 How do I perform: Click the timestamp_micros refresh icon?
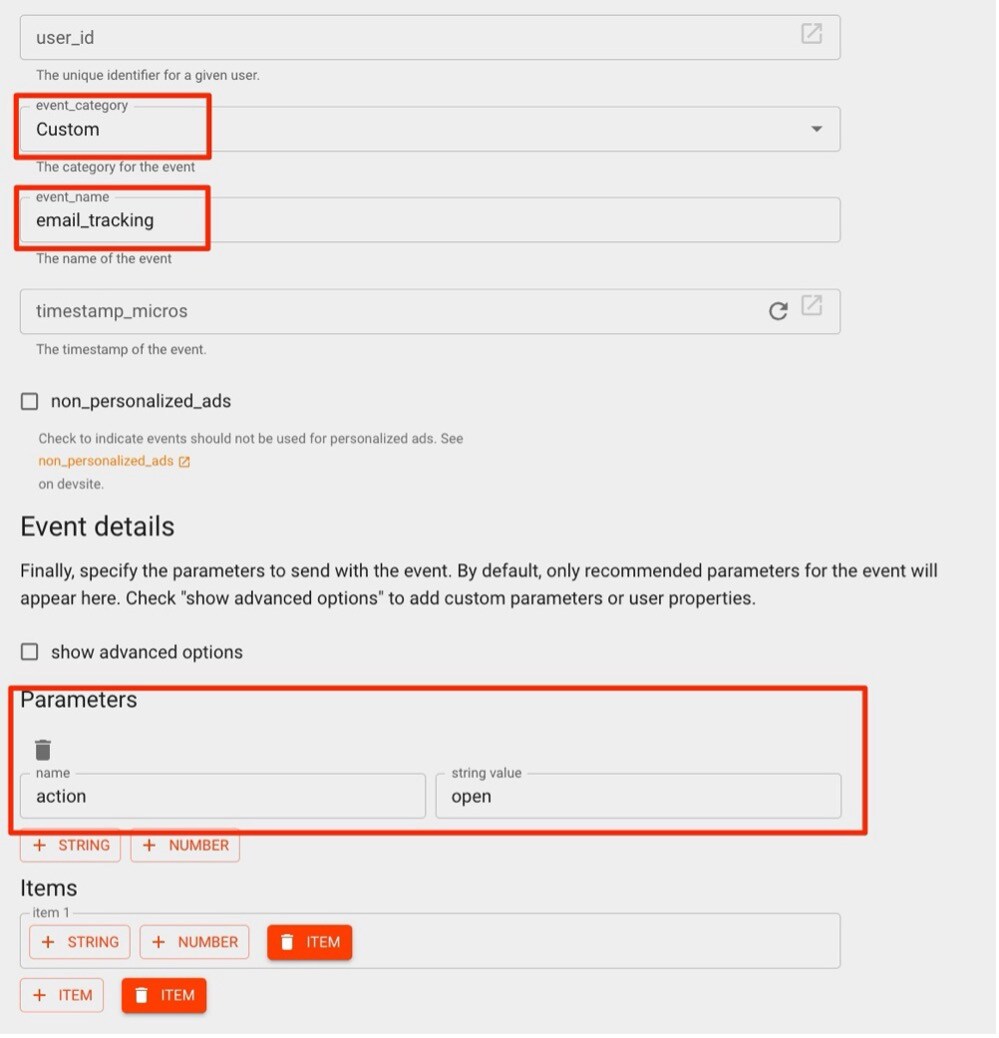click(x=778, y=311)
